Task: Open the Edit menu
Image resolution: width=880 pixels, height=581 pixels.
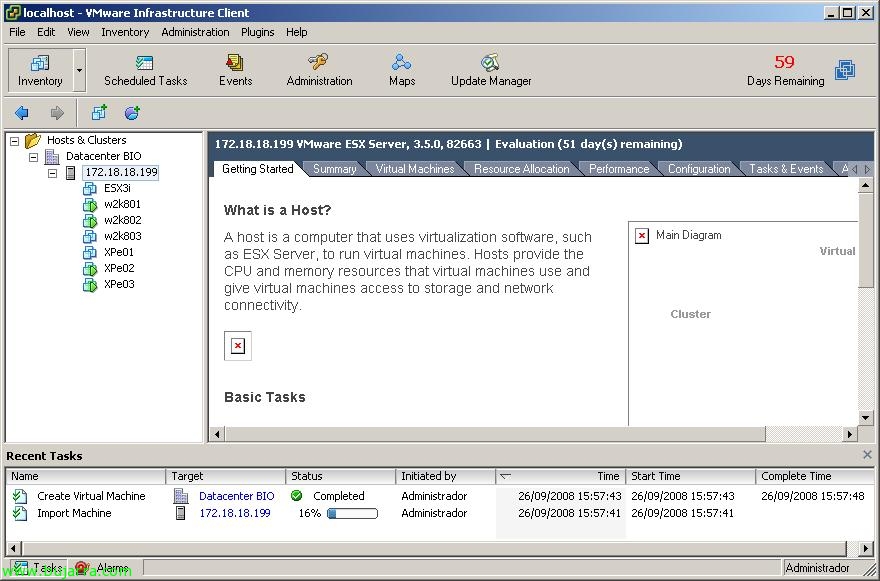Action: coord(46,32)
